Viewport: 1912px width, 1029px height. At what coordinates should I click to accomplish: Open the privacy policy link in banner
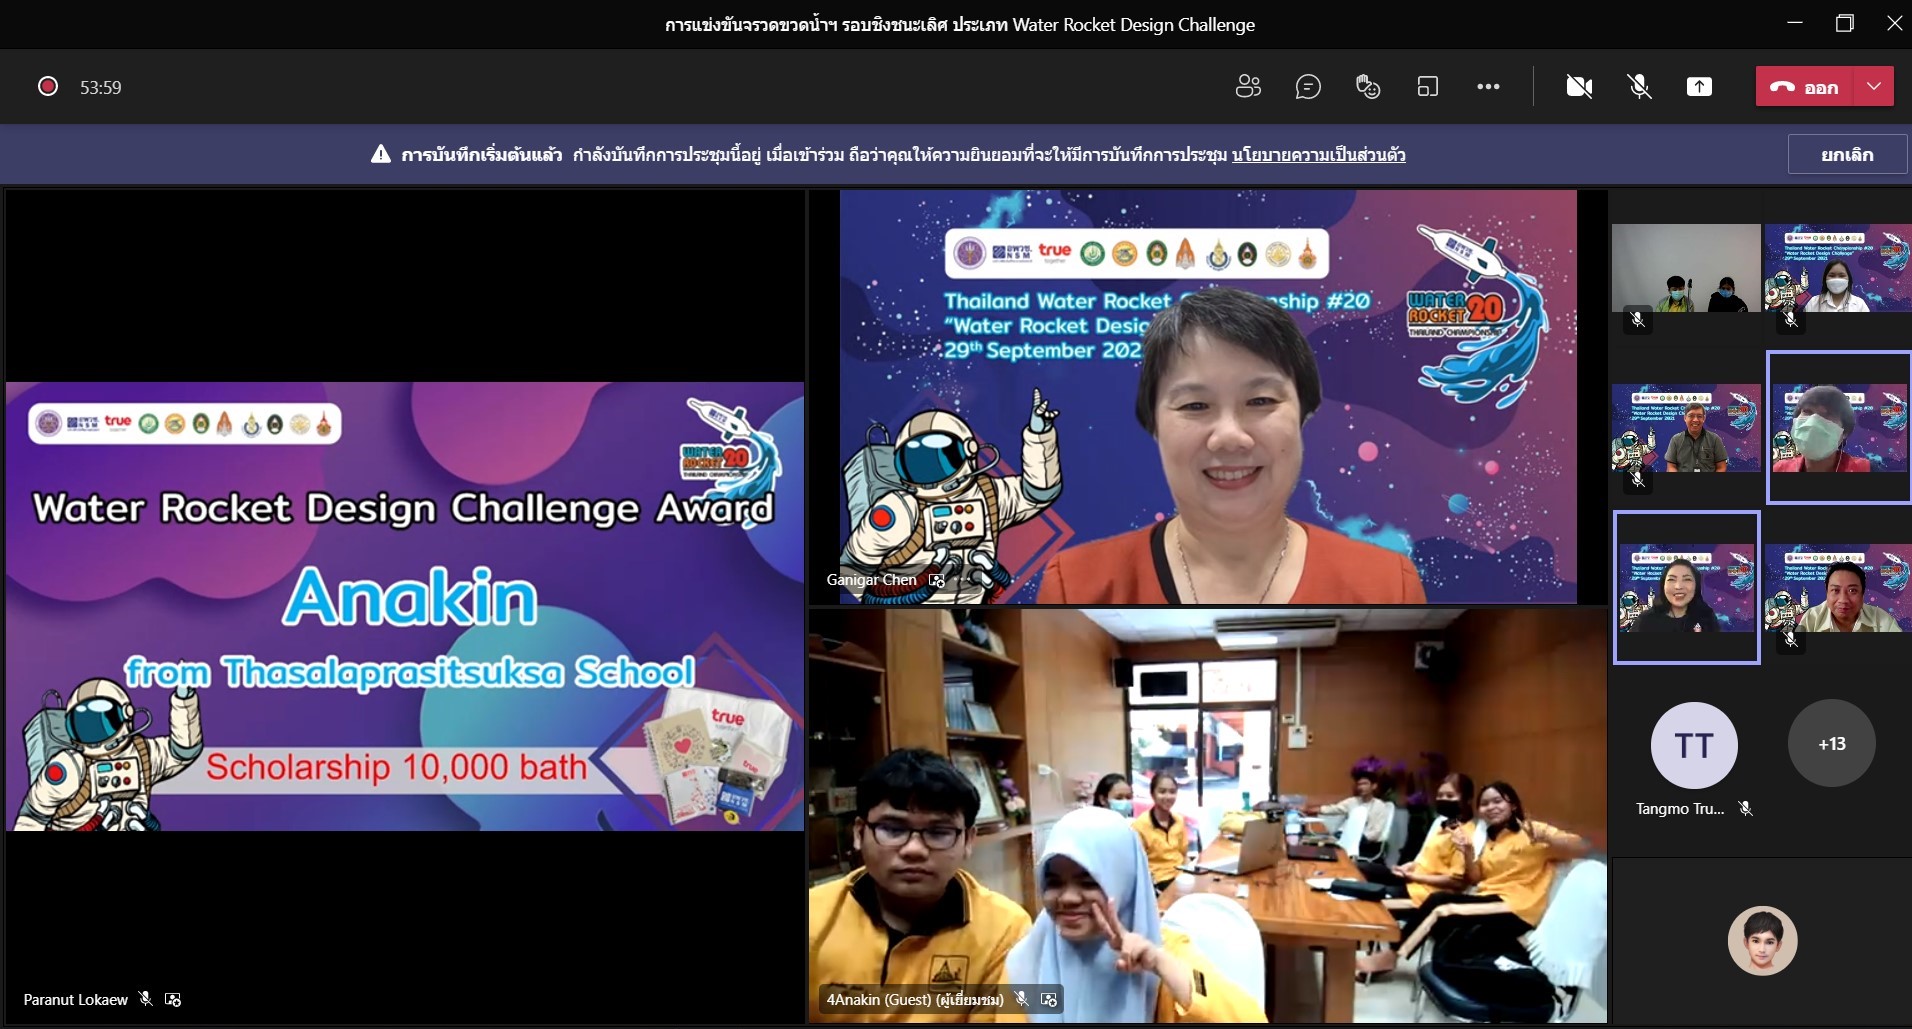tap(1318, 155)
